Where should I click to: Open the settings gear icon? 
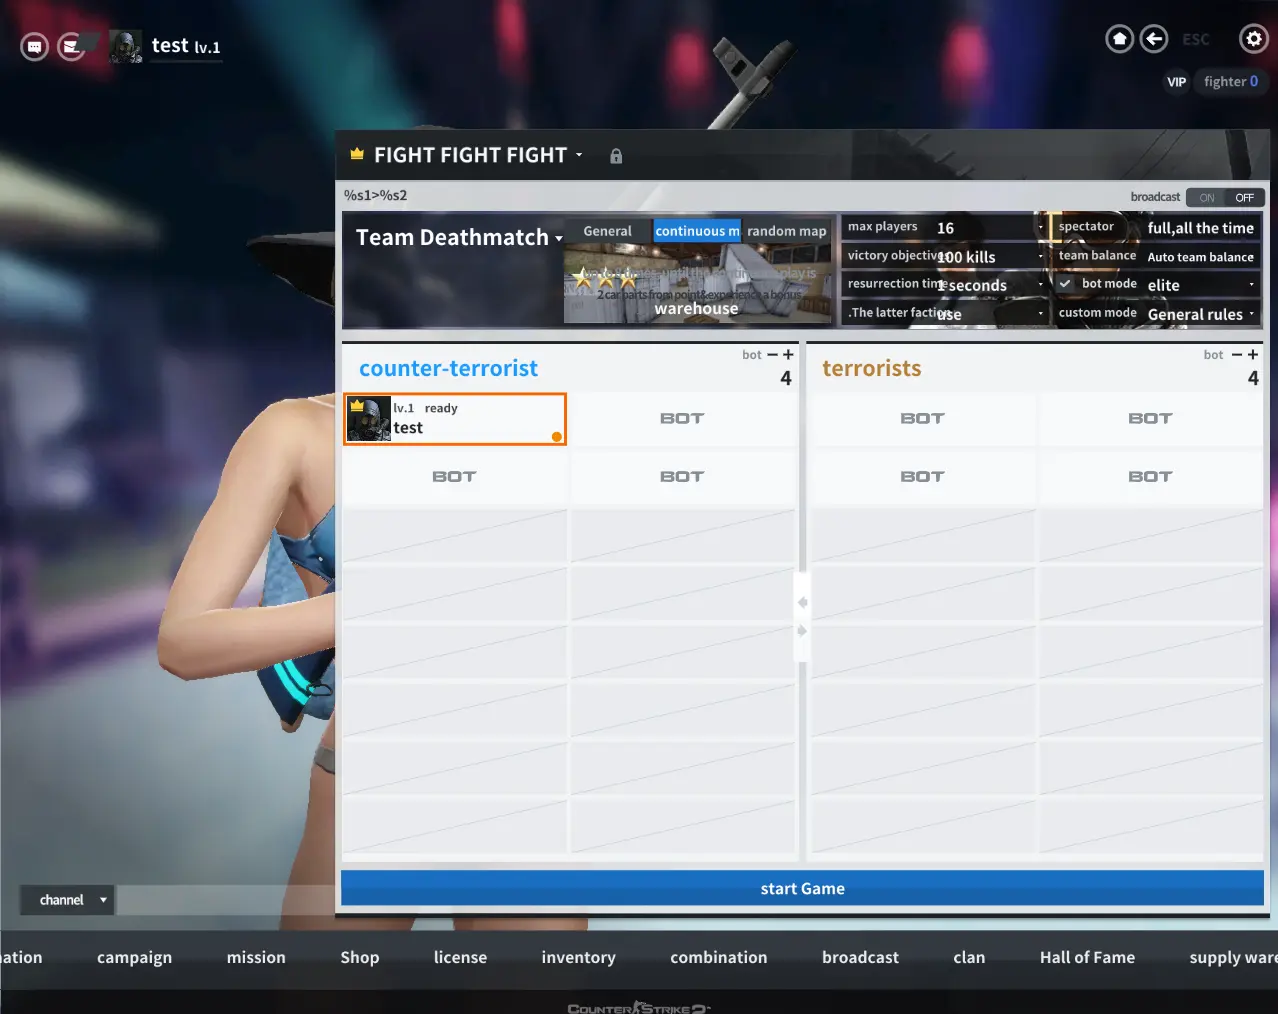[x=1254, y=39]
